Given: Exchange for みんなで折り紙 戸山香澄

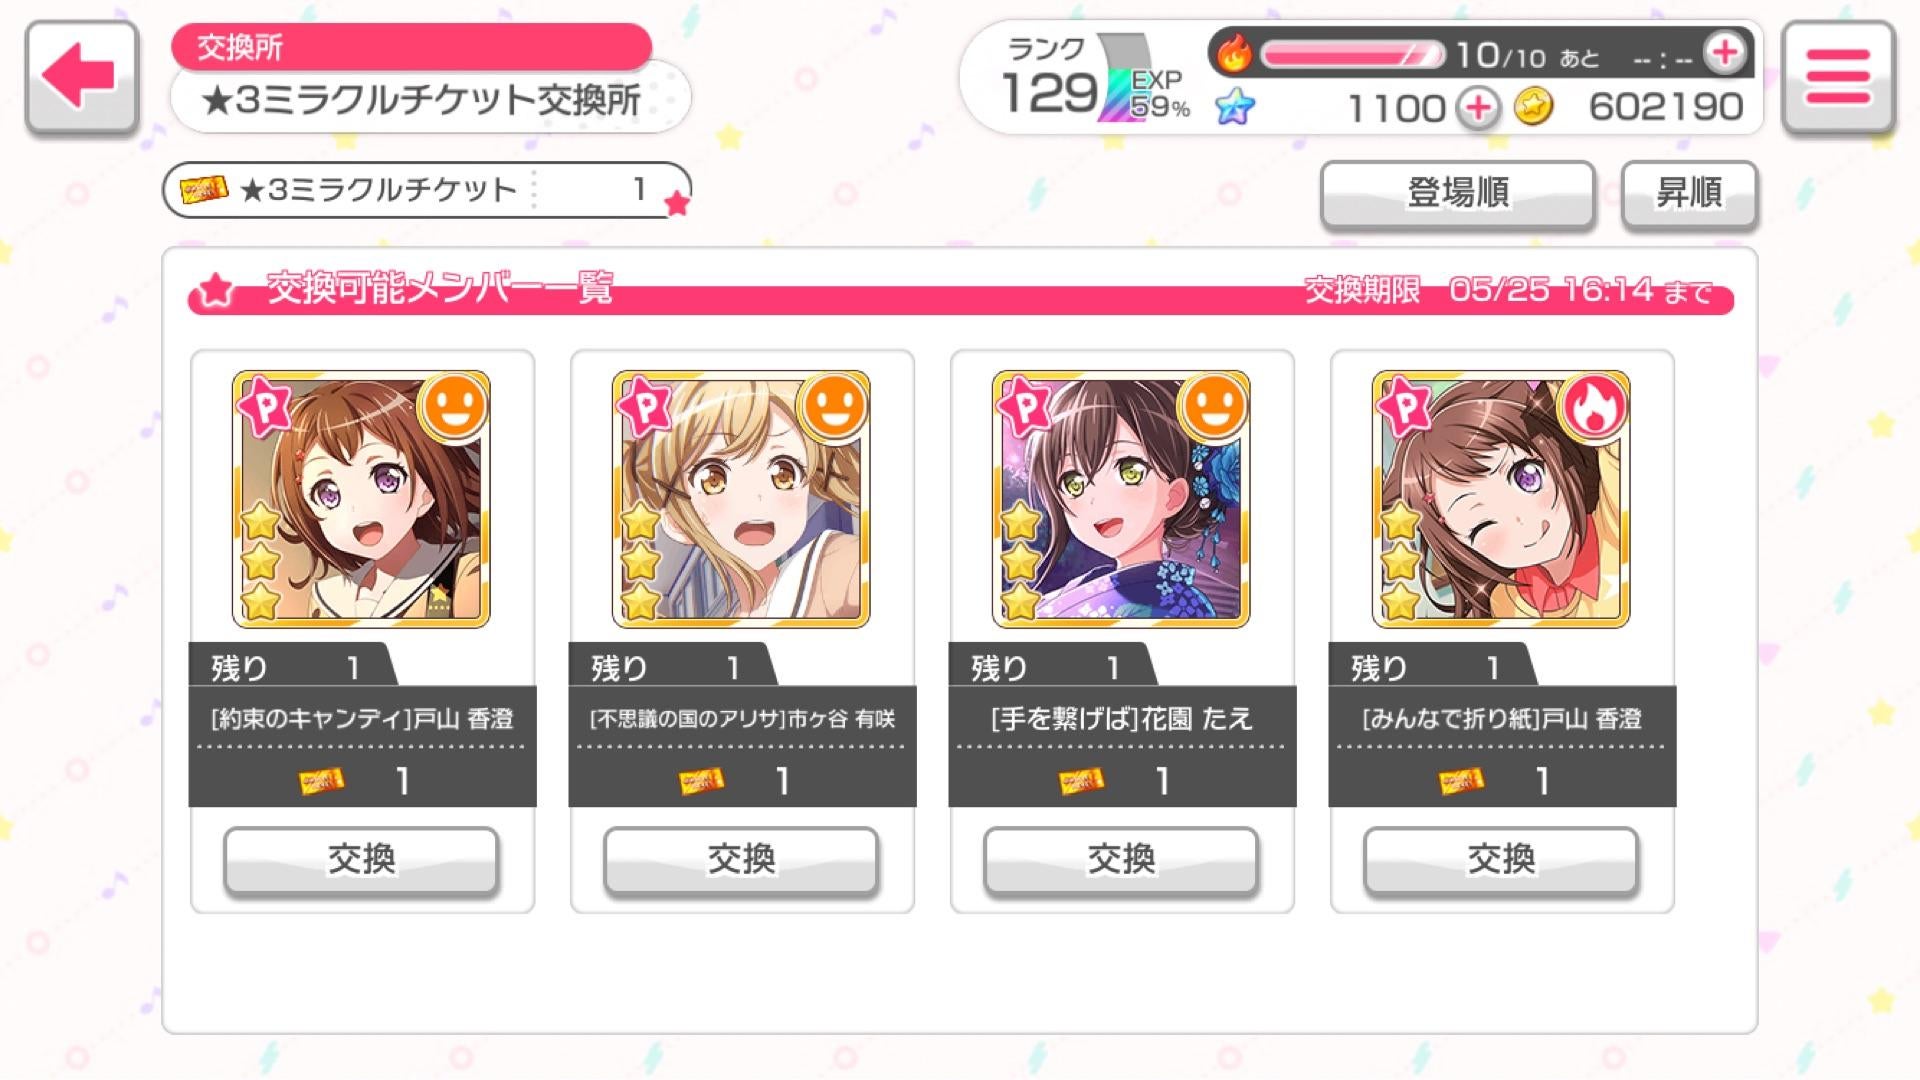Looking at the screenshot, I should coord(1501,859).
